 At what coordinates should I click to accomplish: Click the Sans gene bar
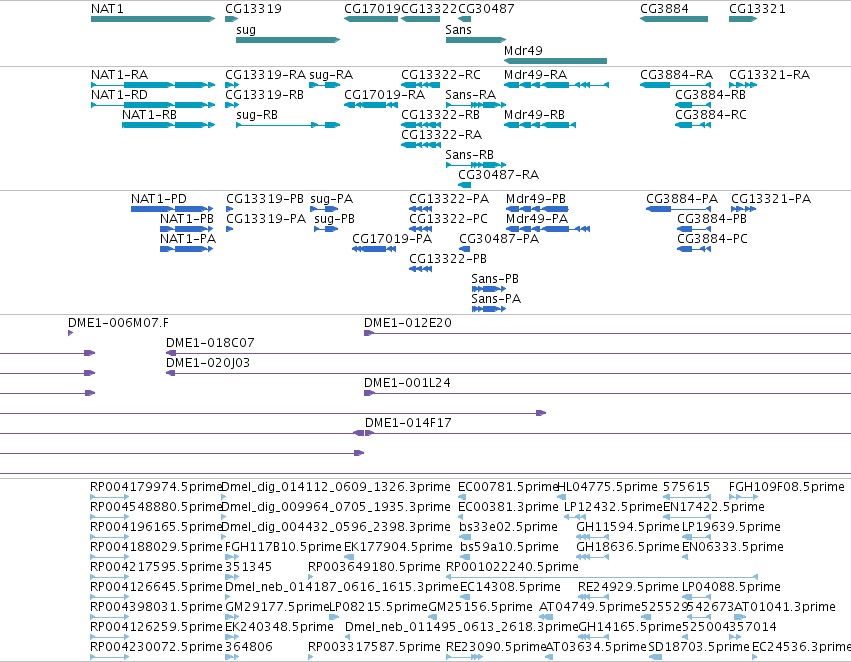(x=476, y=40)
